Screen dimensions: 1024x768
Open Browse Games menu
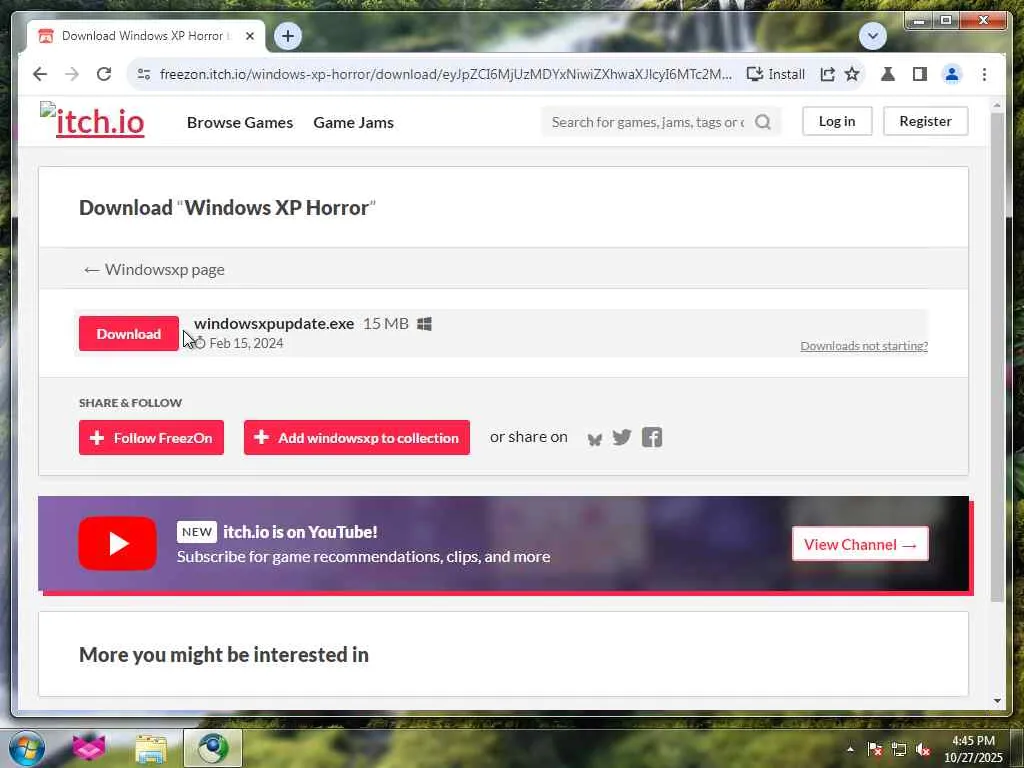pyautogui.click(x=240, y=122)
